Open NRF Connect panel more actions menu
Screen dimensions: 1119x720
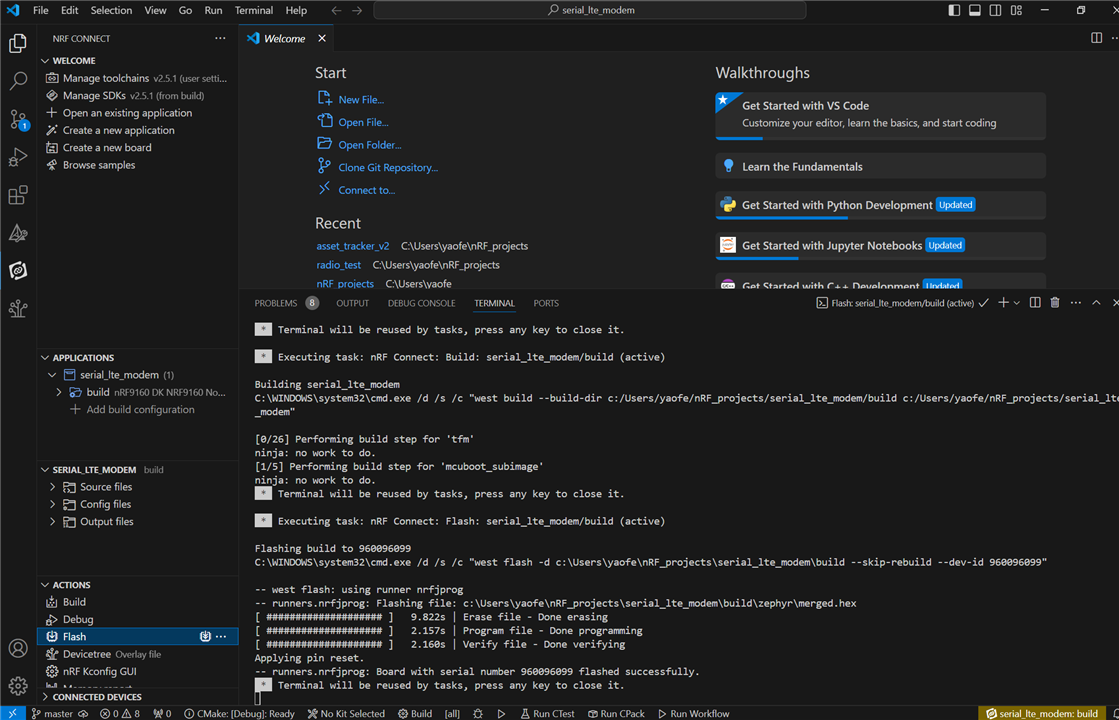tap(220, 39)
